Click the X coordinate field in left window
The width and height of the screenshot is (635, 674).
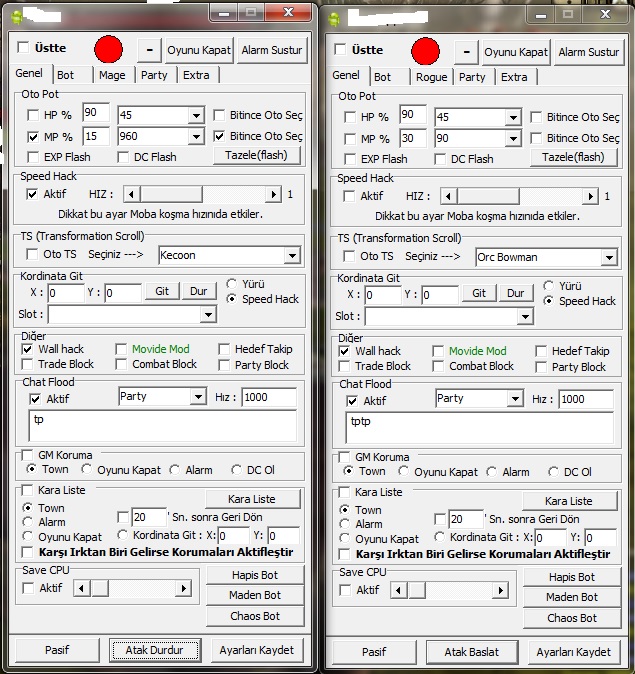tap(66, 293)
